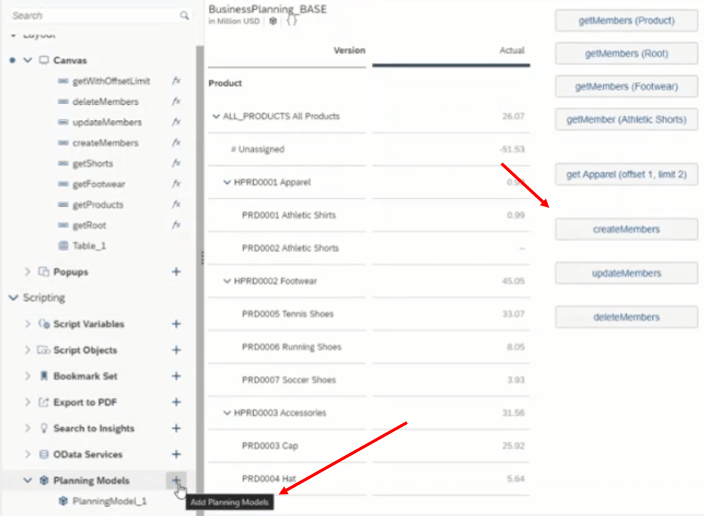704x516 pixels.
Task: Expand the Popups tree node
Action: tap(28, 271)
